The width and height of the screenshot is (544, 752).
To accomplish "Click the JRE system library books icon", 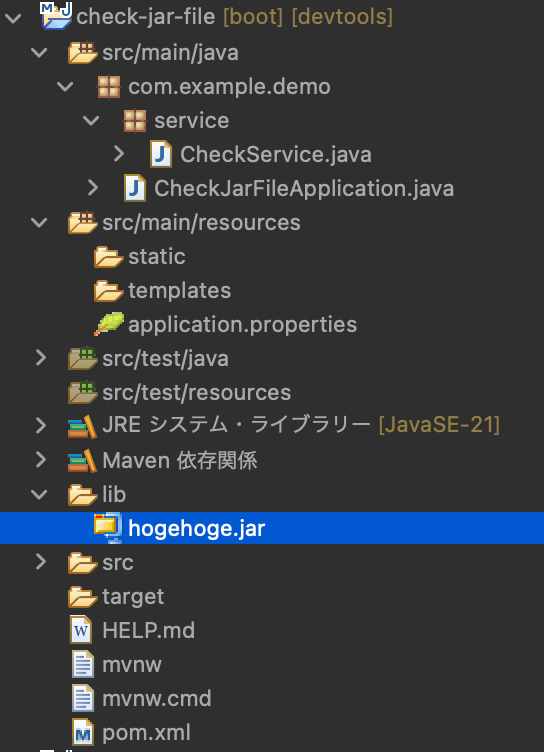I will point(82,426).
